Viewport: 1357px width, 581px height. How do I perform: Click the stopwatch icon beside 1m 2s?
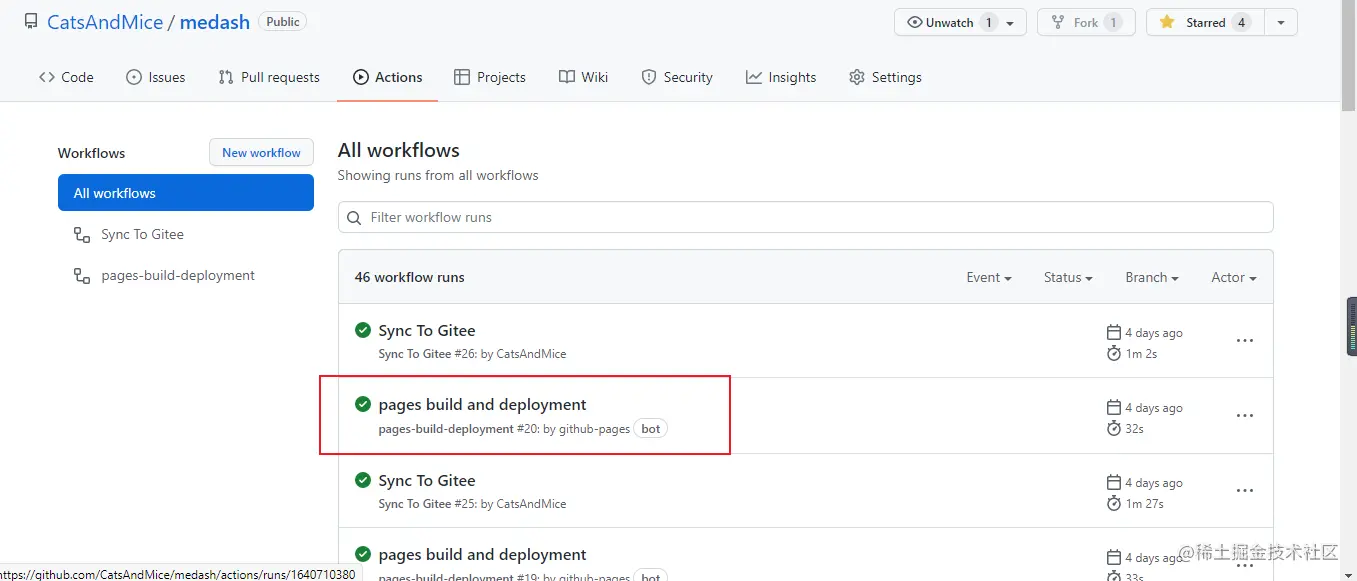(x=1114, y=353)
